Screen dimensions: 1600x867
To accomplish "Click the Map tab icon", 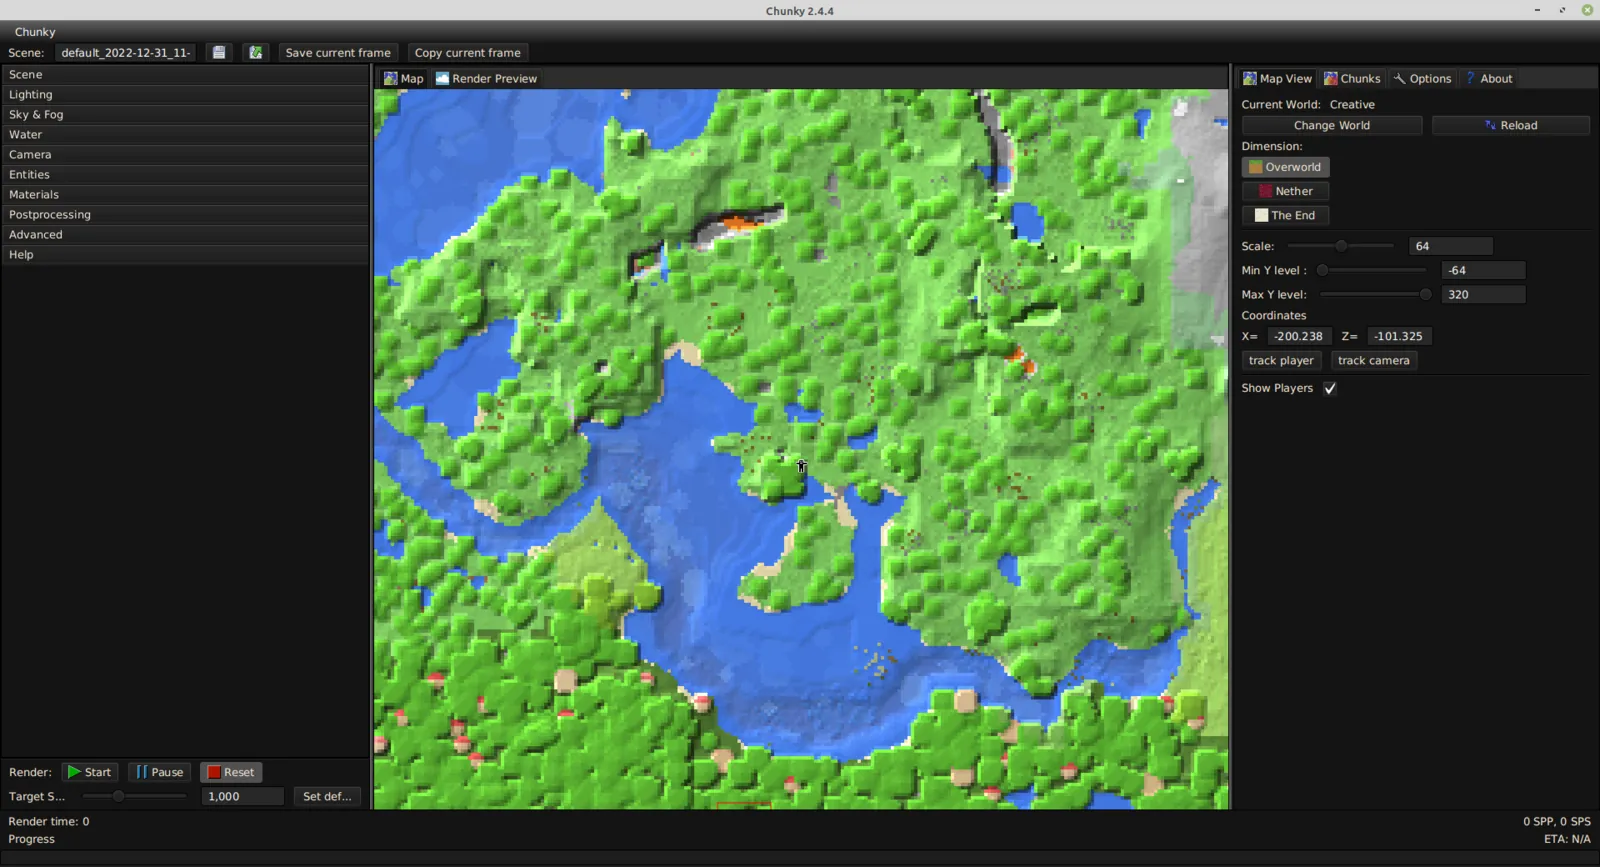I will tap(390, 78).
